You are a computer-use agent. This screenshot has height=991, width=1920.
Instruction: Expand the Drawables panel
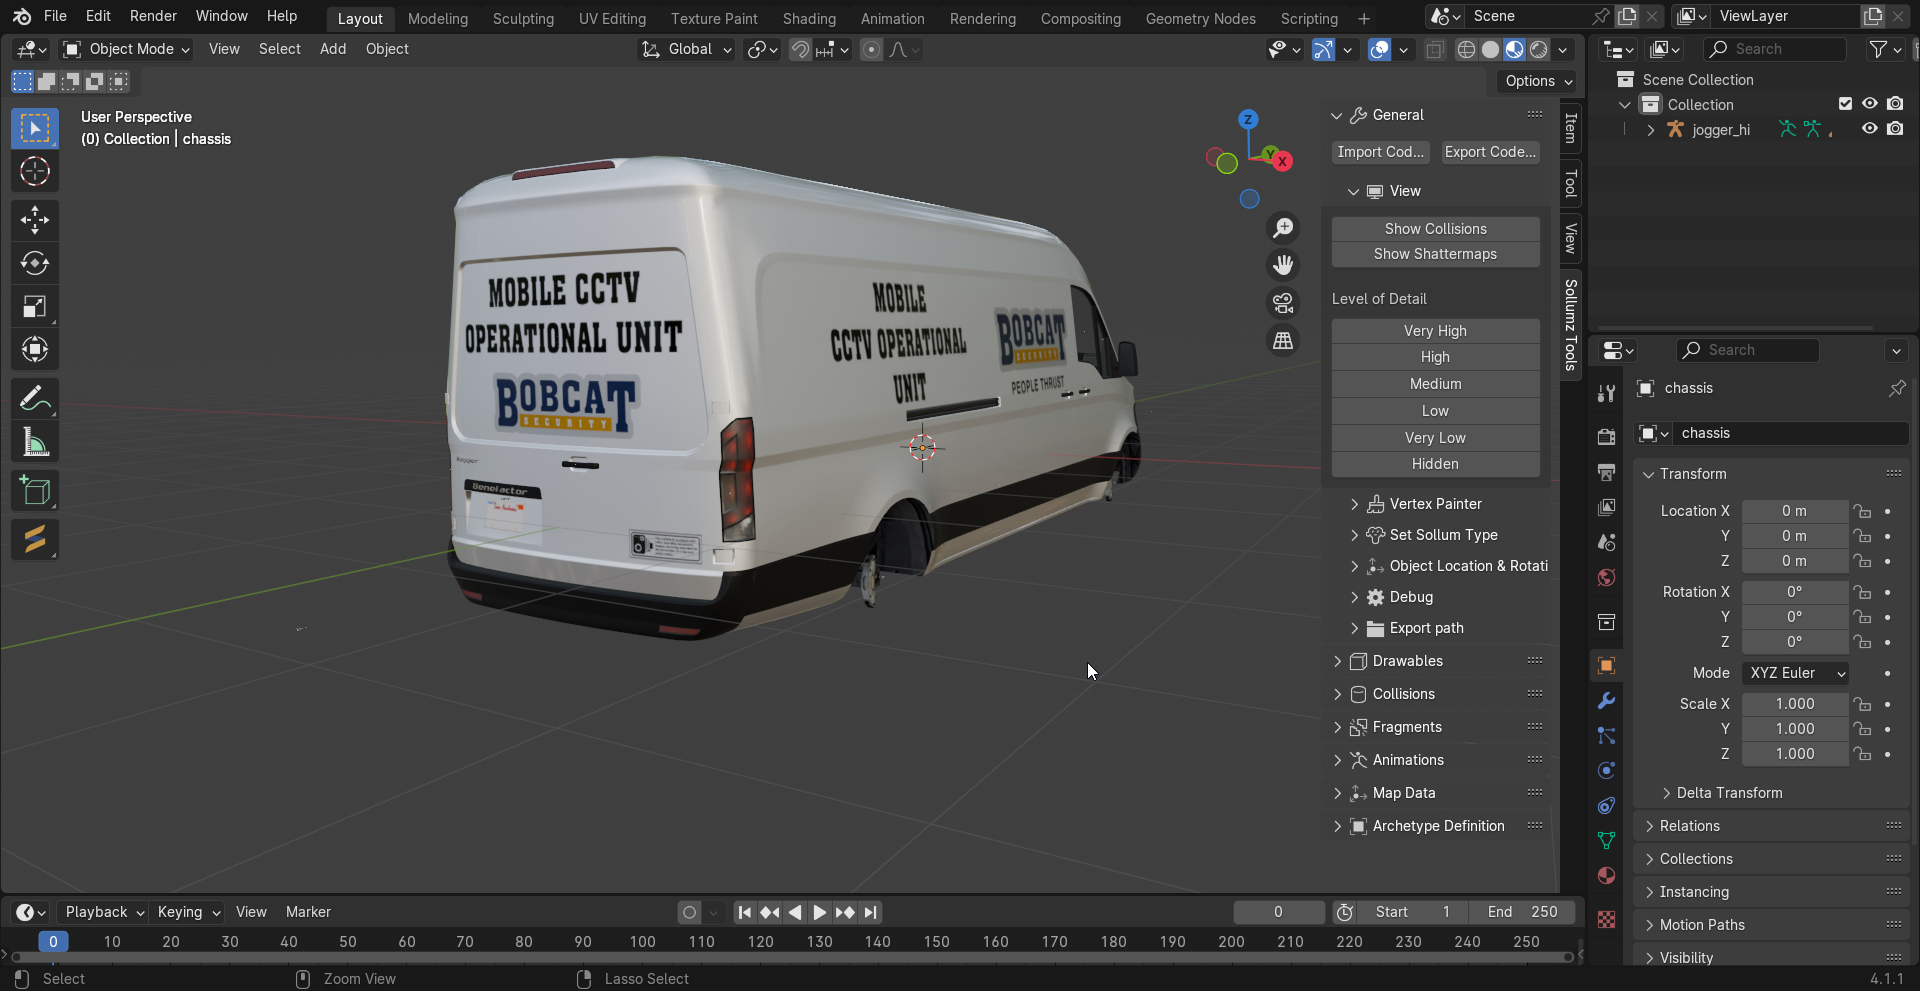click(x=1407, y=661)
